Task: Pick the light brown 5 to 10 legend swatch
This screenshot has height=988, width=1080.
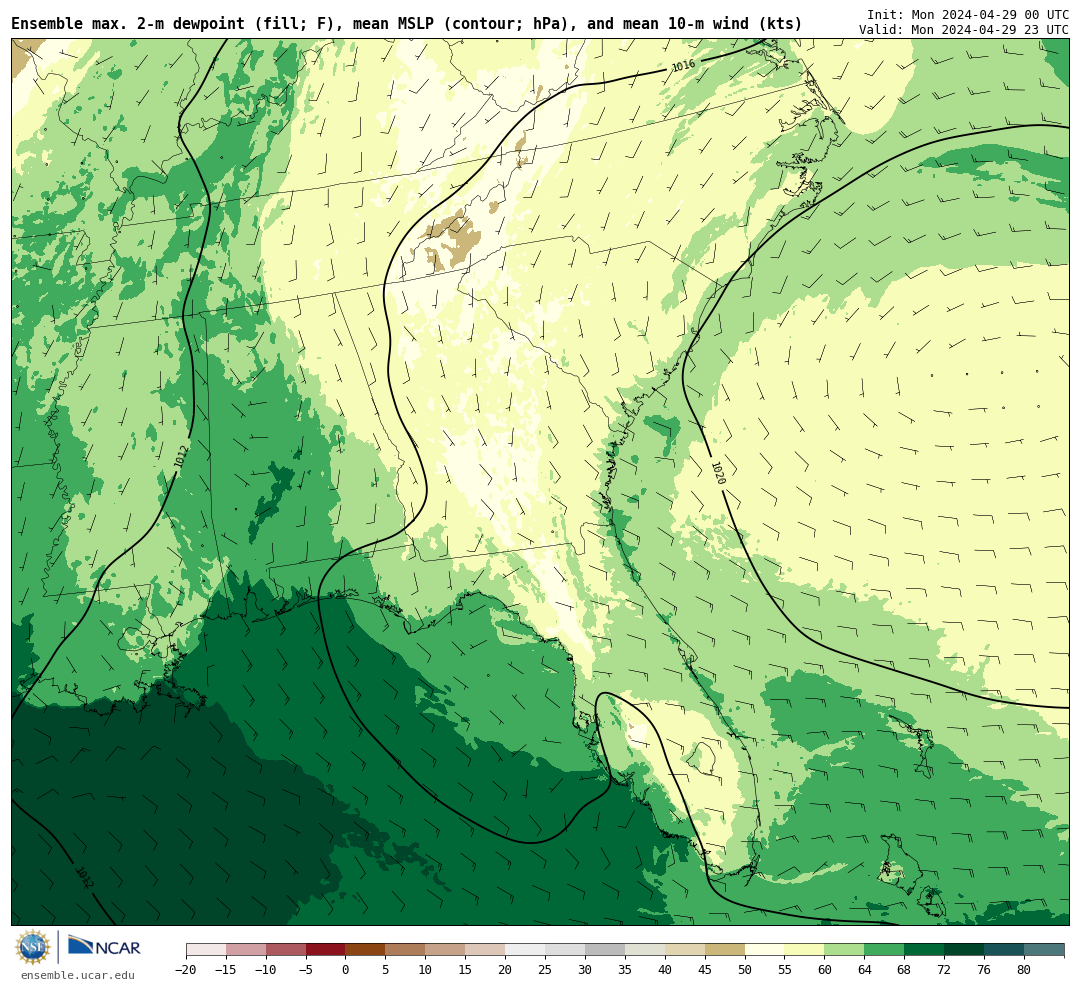Action: (x=406, y=949)
